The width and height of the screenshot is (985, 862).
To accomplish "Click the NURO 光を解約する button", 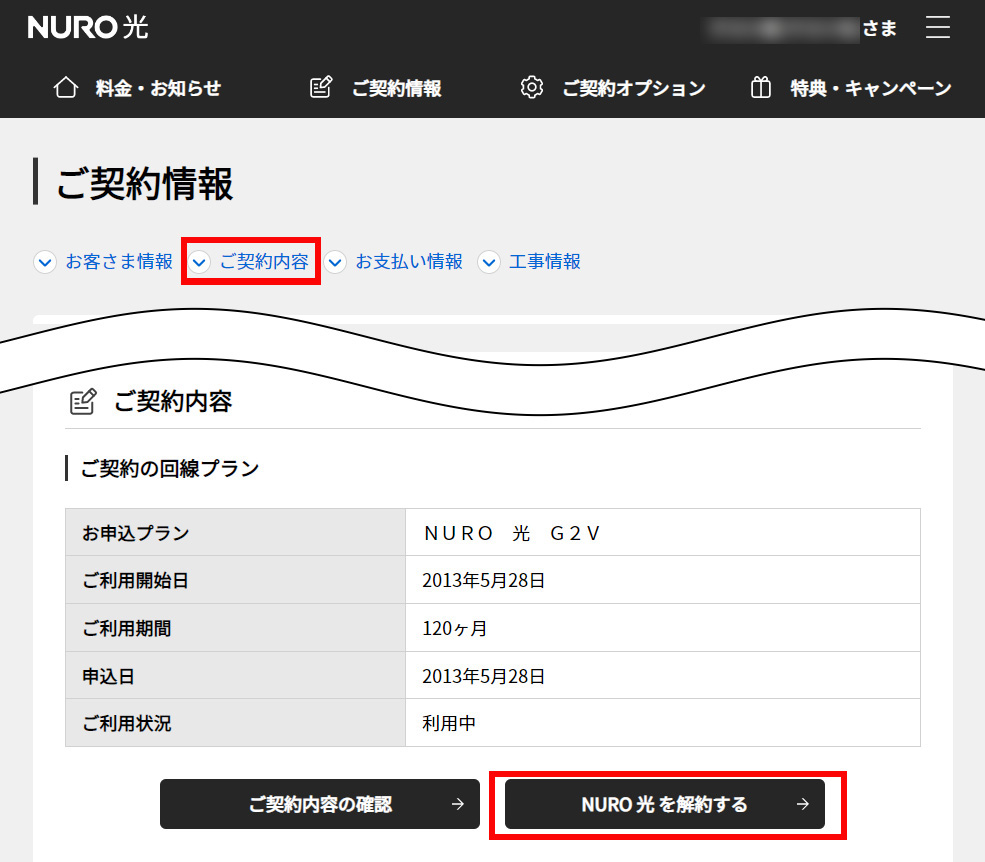I will pos(665,804).
